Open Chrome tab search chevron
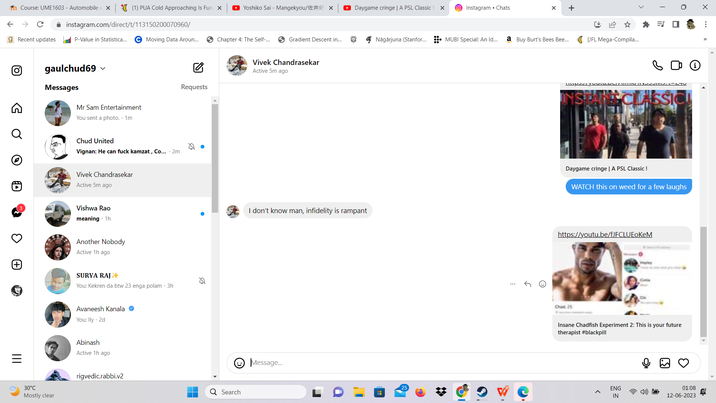Screen dimensions: 716x403 (x=641, y=7)
